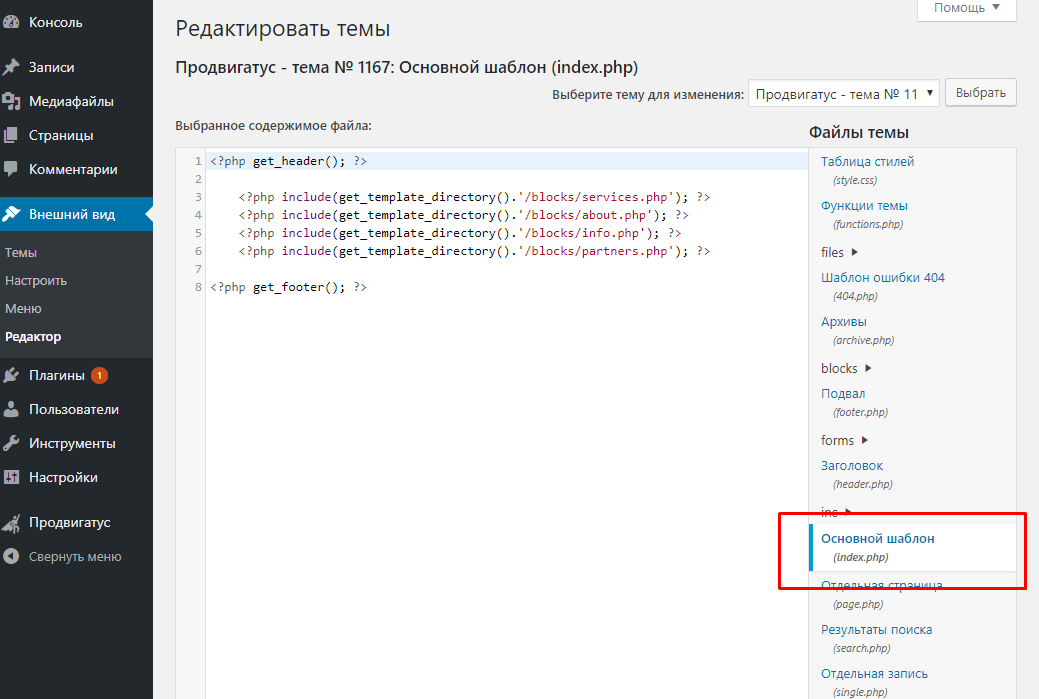Click inside the code editor area
This screenshot has height=699, width=1039.
pos(500,450)
